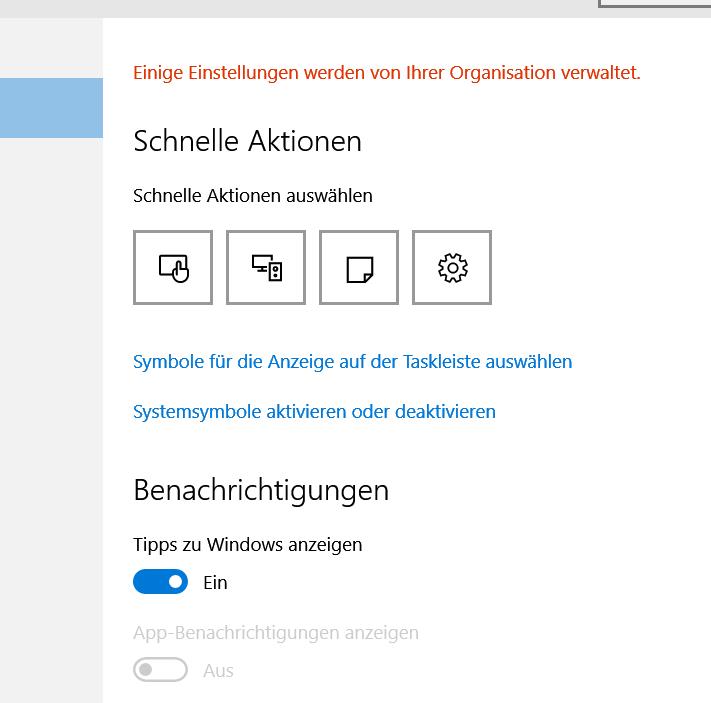711x703 pixels.
Task: Click the Ein status label
Action: click(215, 583)
